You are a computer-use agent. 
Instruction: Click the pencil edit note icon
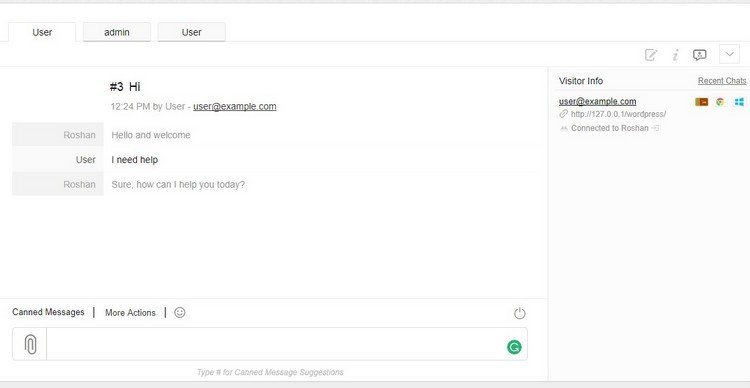651,55
